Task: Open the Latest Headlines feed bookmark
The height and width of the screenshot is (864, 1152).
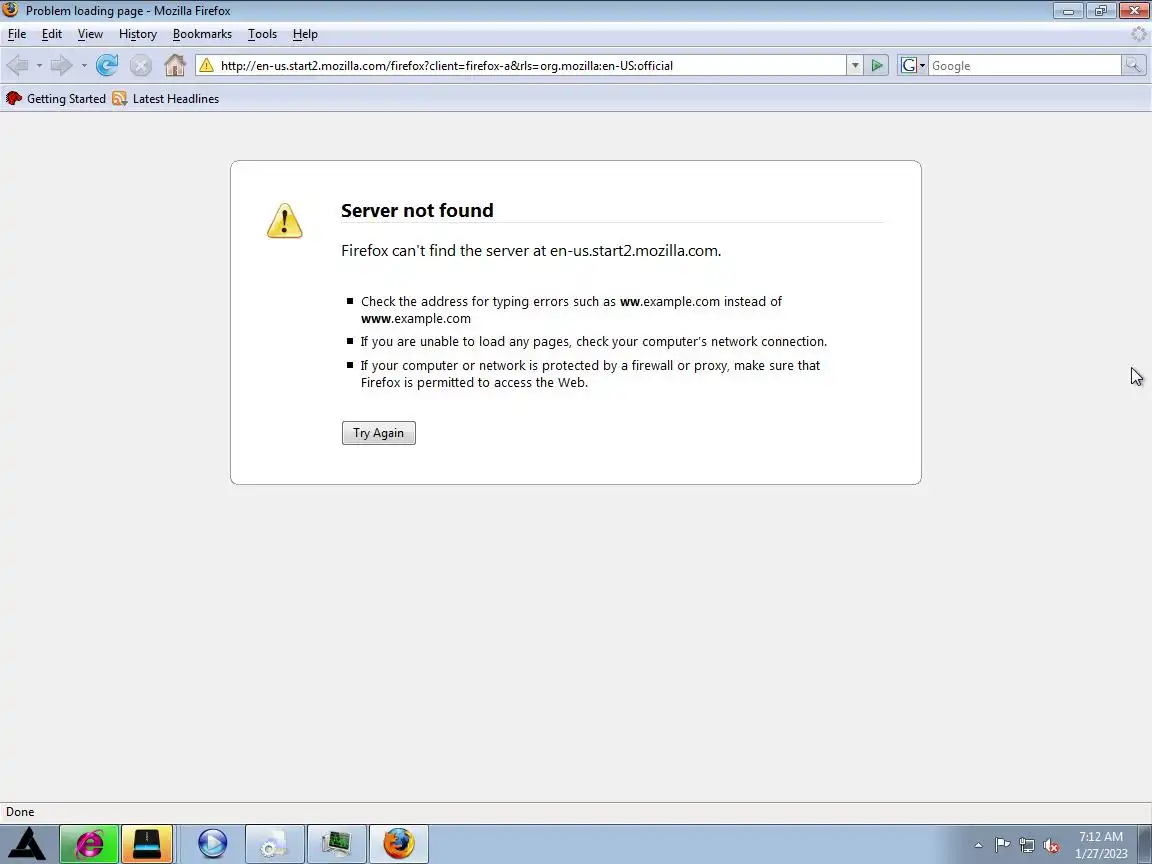Action: coord(166,98)
